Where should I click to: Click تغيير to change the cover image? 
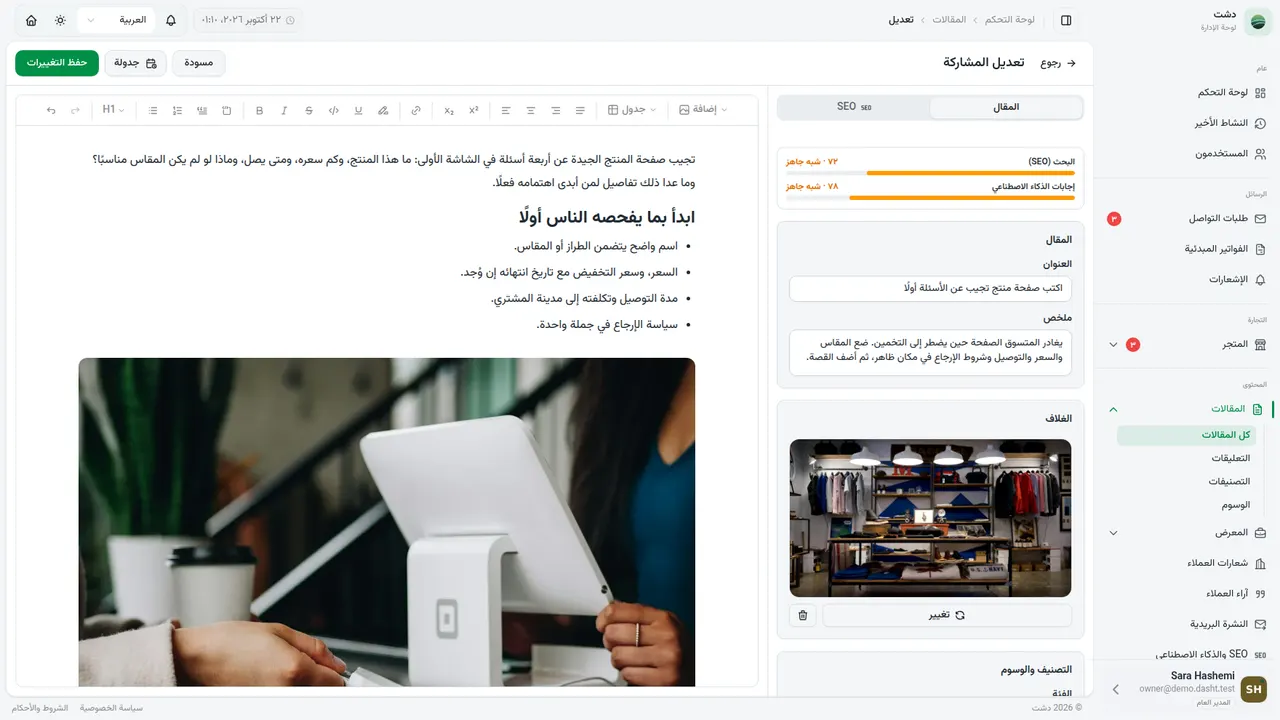[946, 615]
